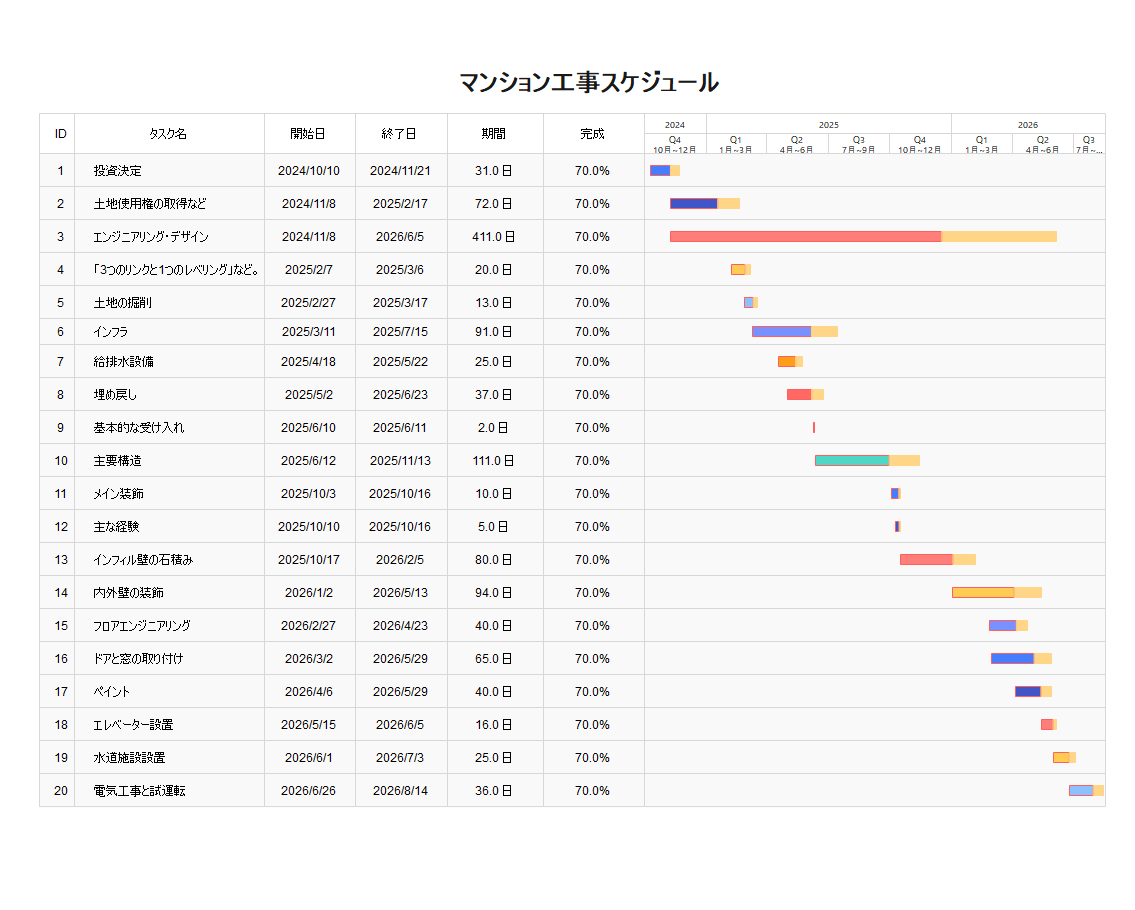Click the 411.0 日 duration cell
Image resolution: width=1135 pixels, height=910 pixels.
click(x=494, y=237)
